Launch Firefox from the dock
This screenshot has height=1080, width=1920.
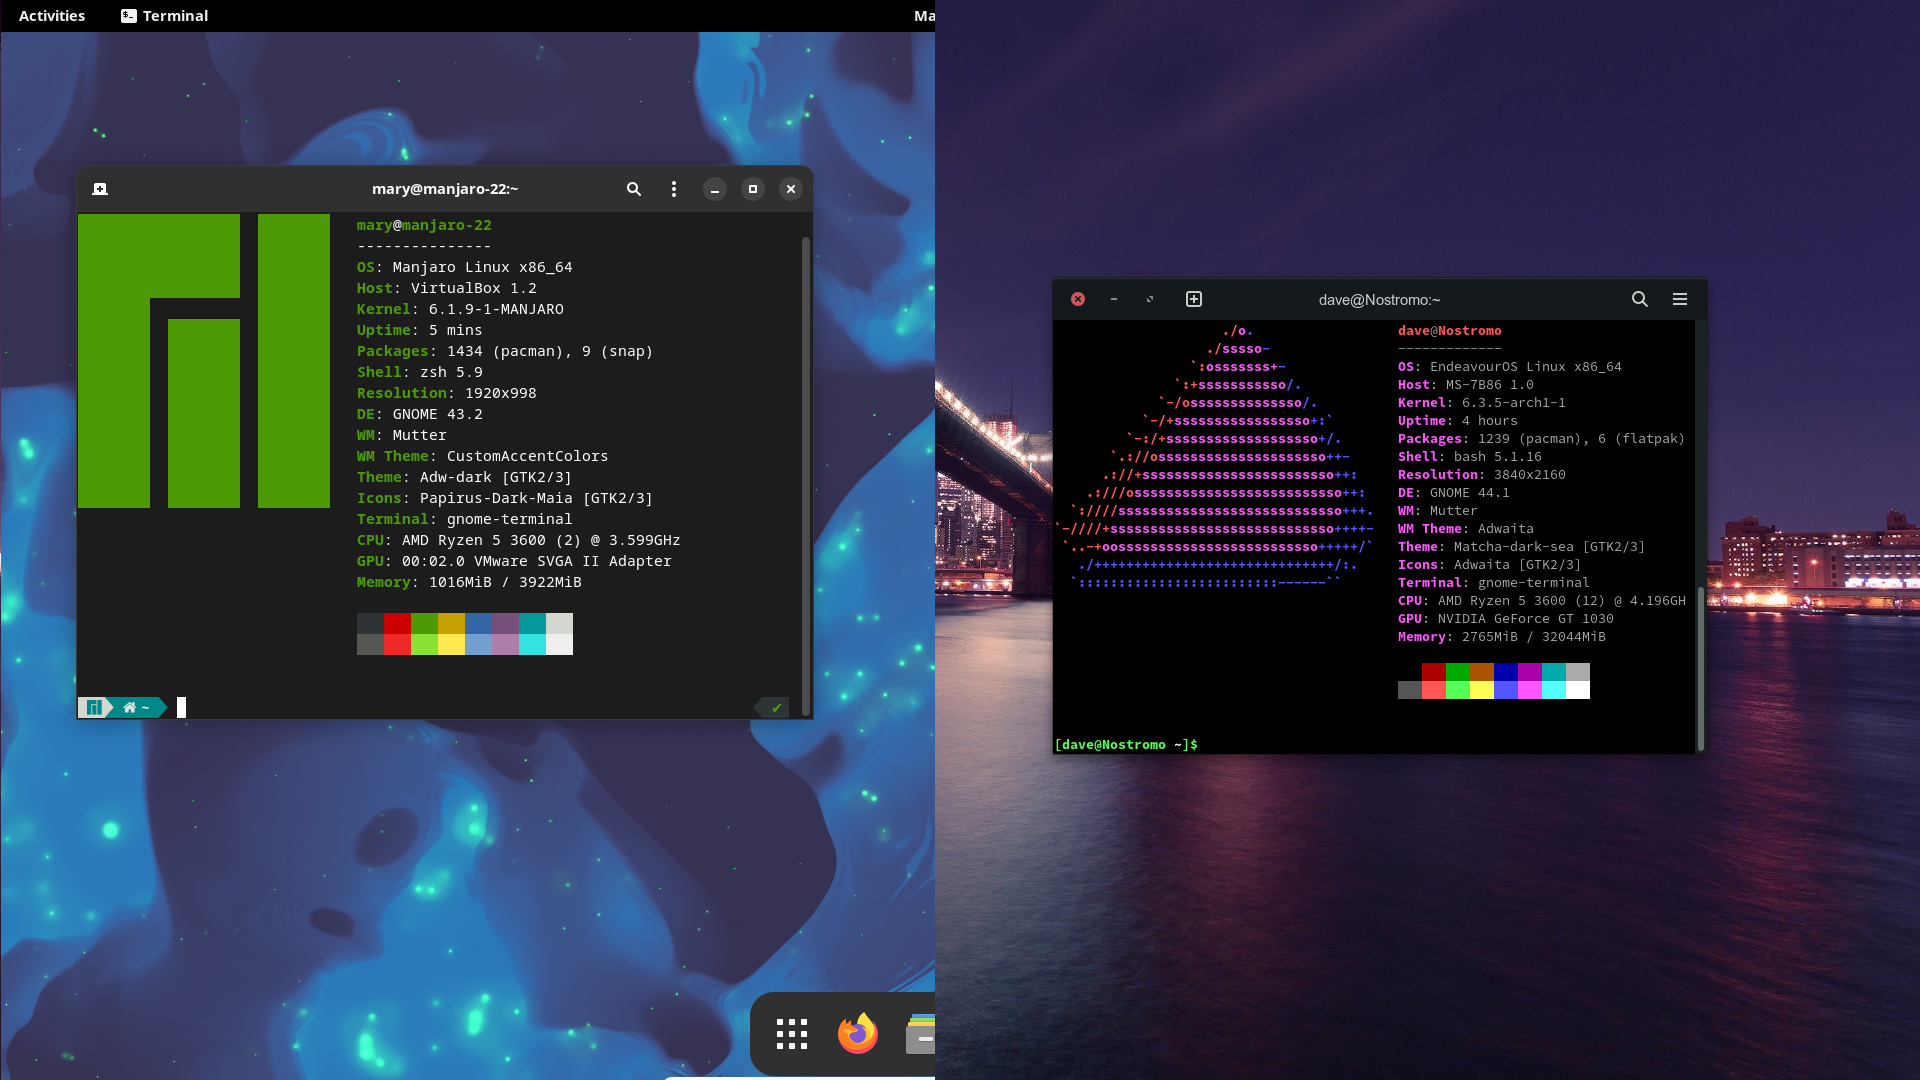tap(857, 1034)
